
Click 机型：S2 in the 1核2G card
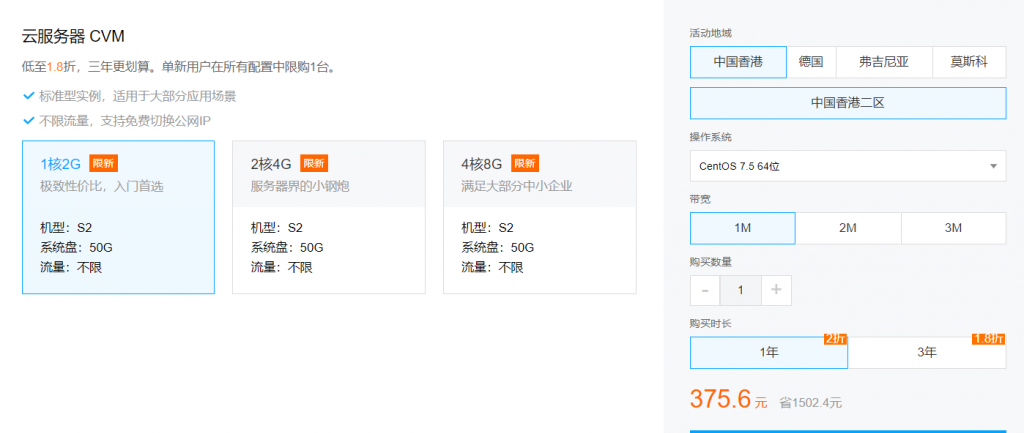(67, 228)
